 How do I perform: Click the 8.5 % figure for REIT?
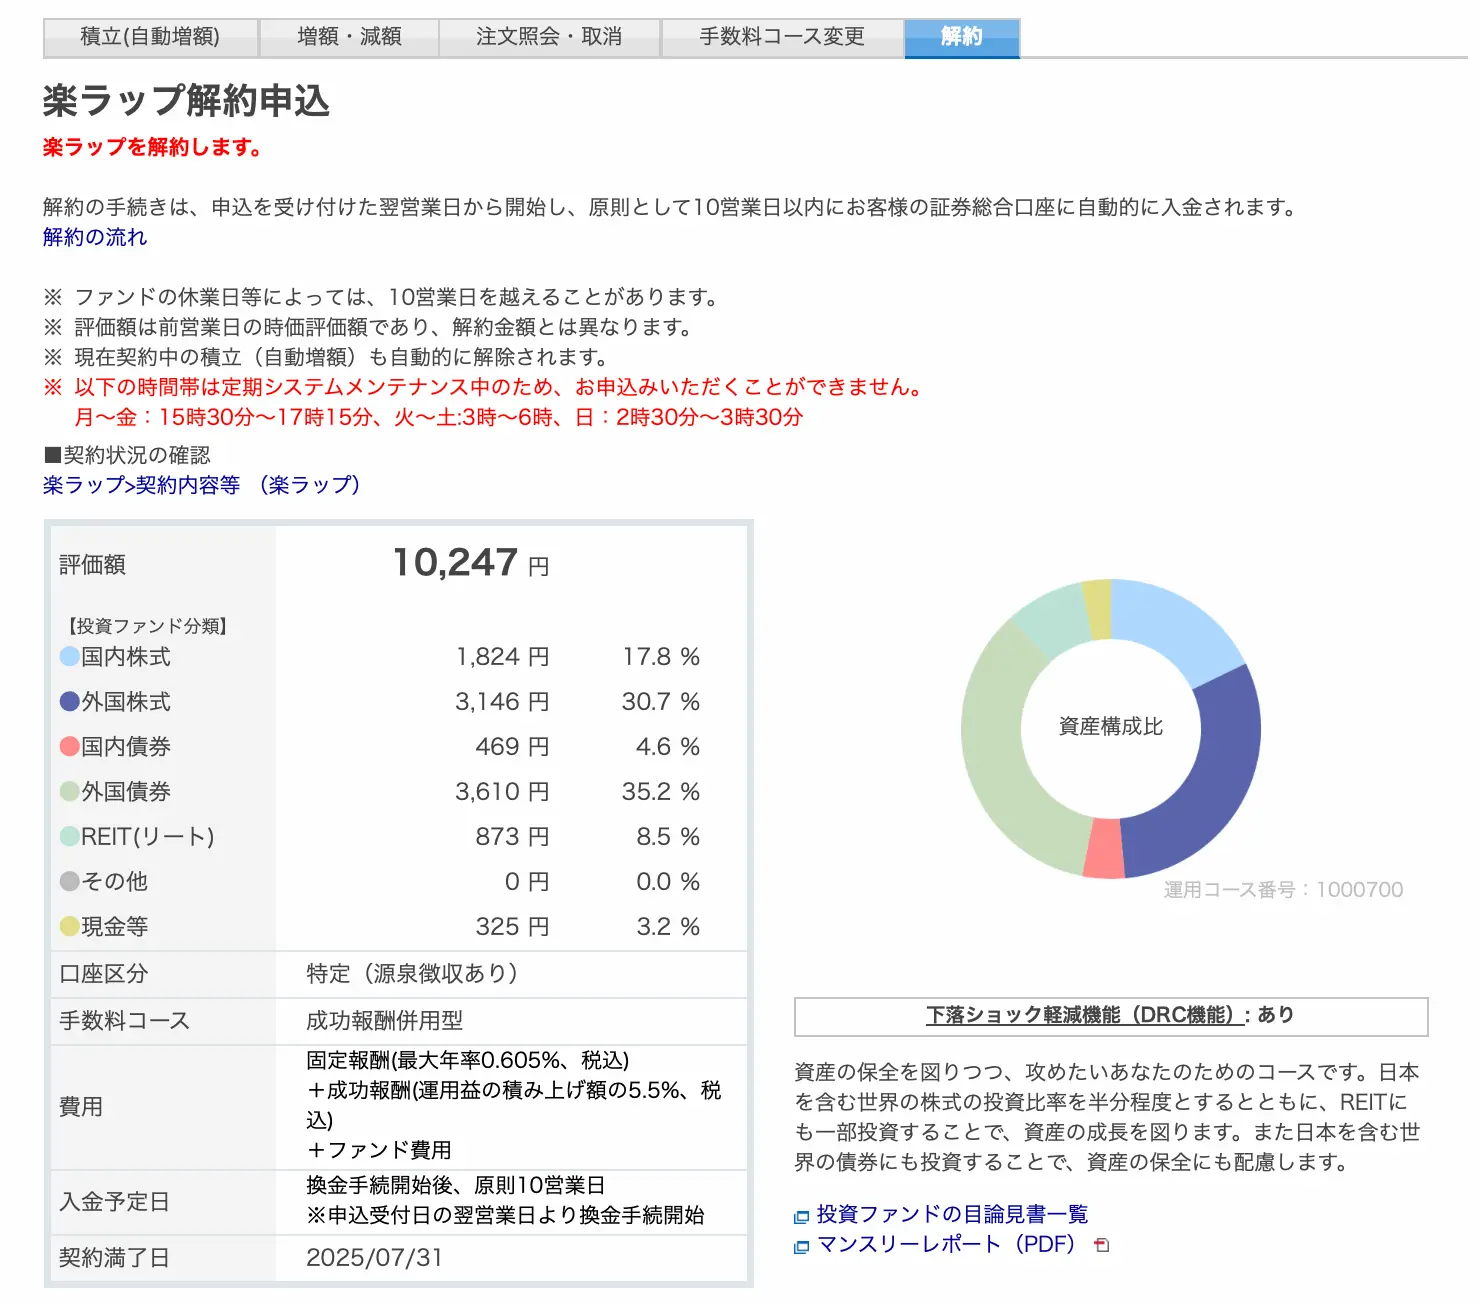tap(667, 837)
